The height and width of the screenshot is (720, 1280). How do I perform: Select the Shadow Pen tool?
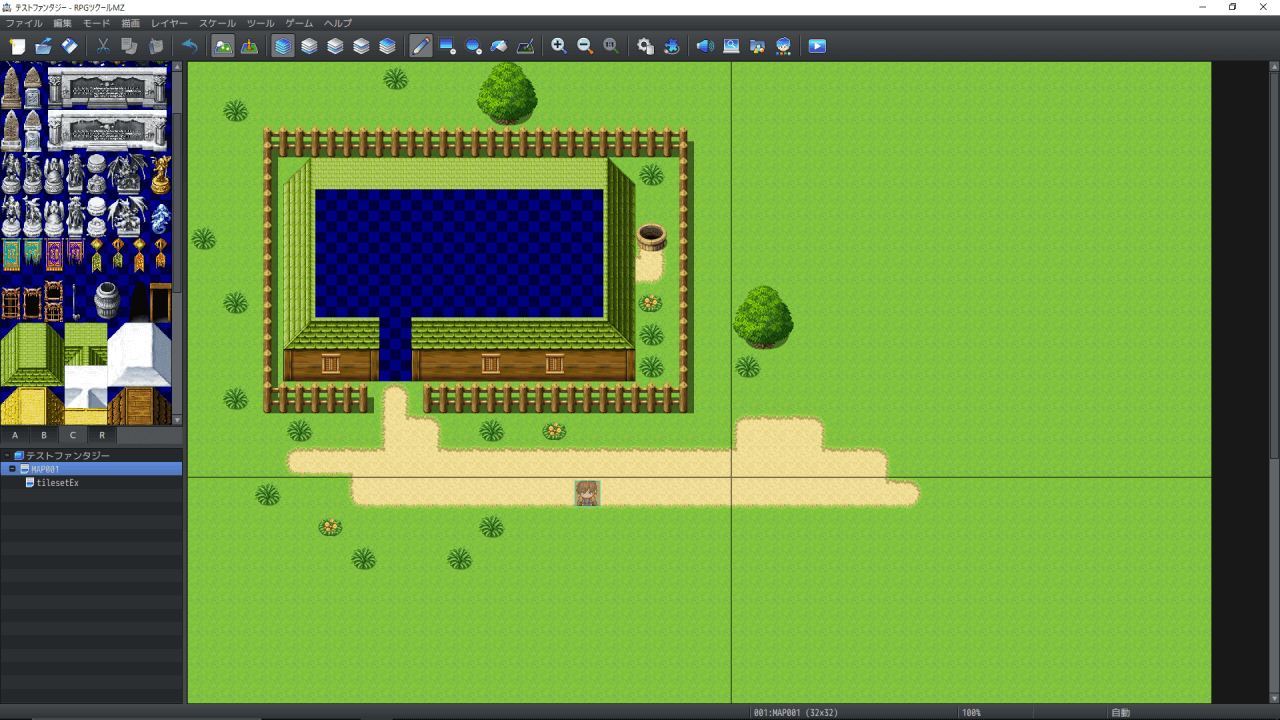point(525,46)
